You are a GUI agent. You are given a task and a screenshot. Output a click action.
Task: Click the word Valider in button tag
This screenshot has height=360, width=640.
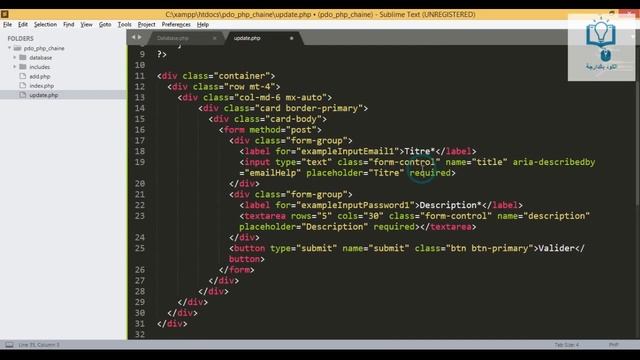coord(556,248)
